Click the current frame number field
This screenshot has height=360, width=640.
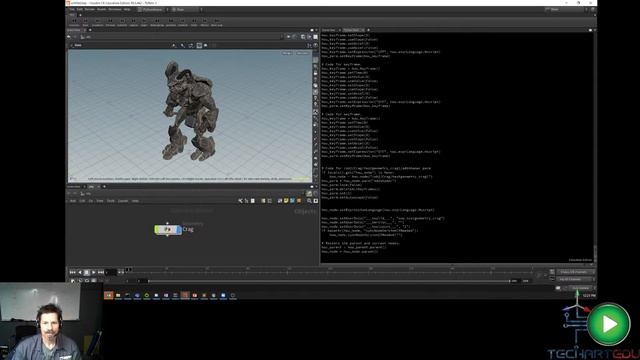111,272
